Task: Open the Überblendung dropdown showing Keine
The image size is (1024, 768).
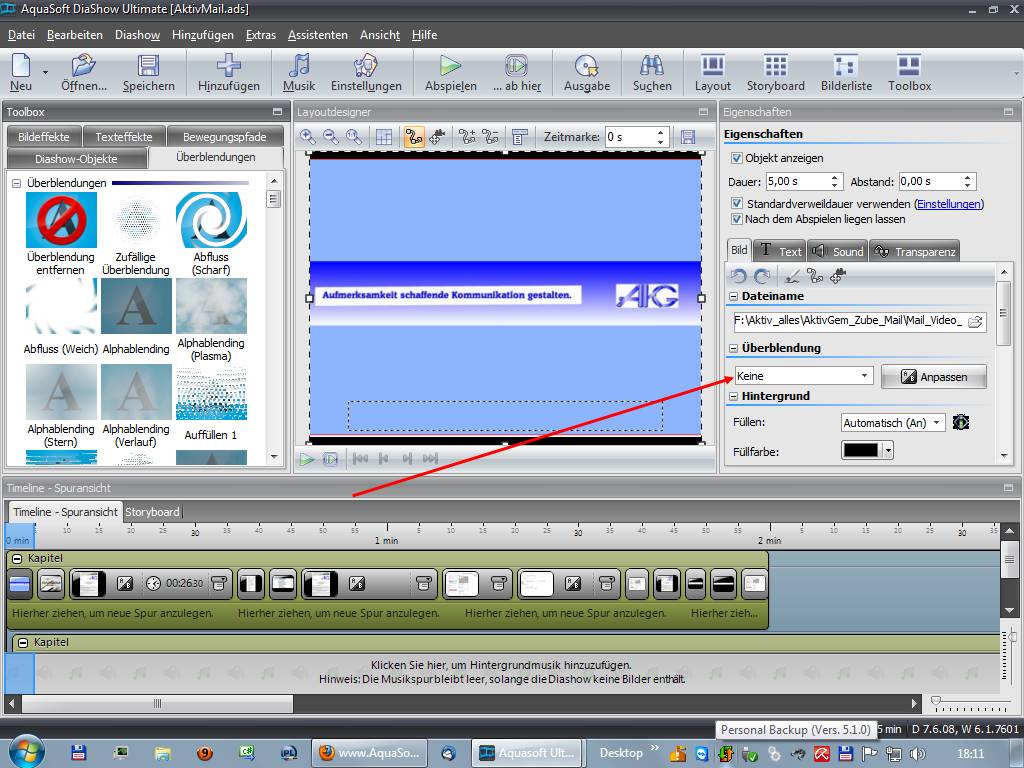Action: tap(804, 376)
